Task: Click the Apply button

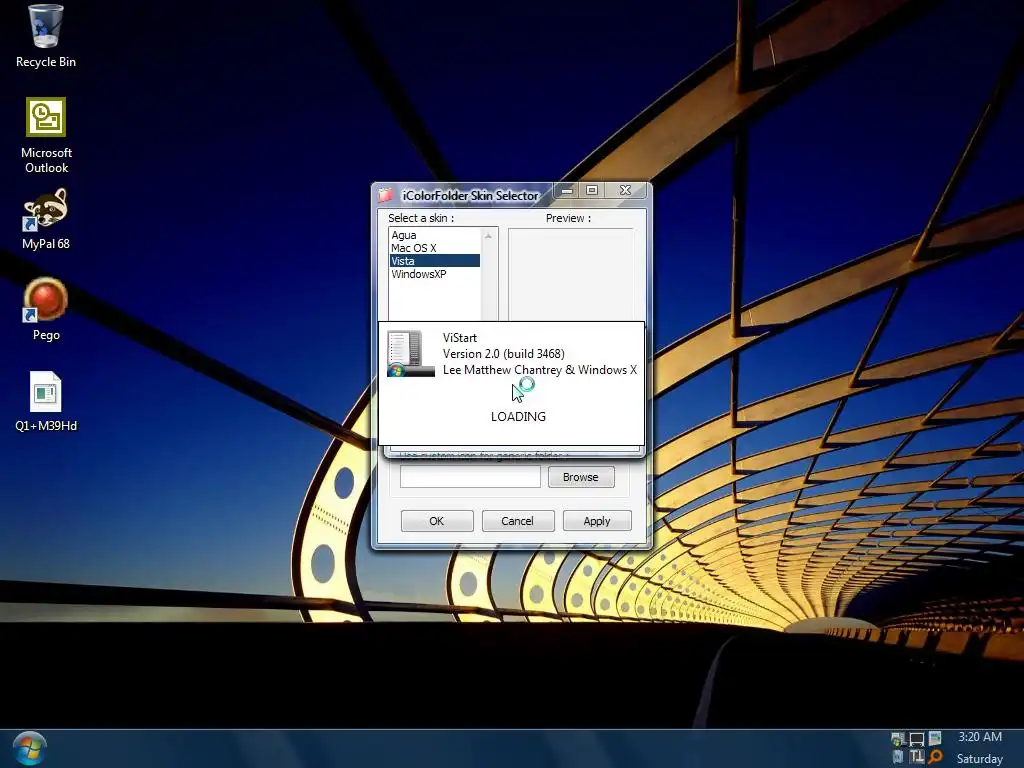Action: click(597, 520)
